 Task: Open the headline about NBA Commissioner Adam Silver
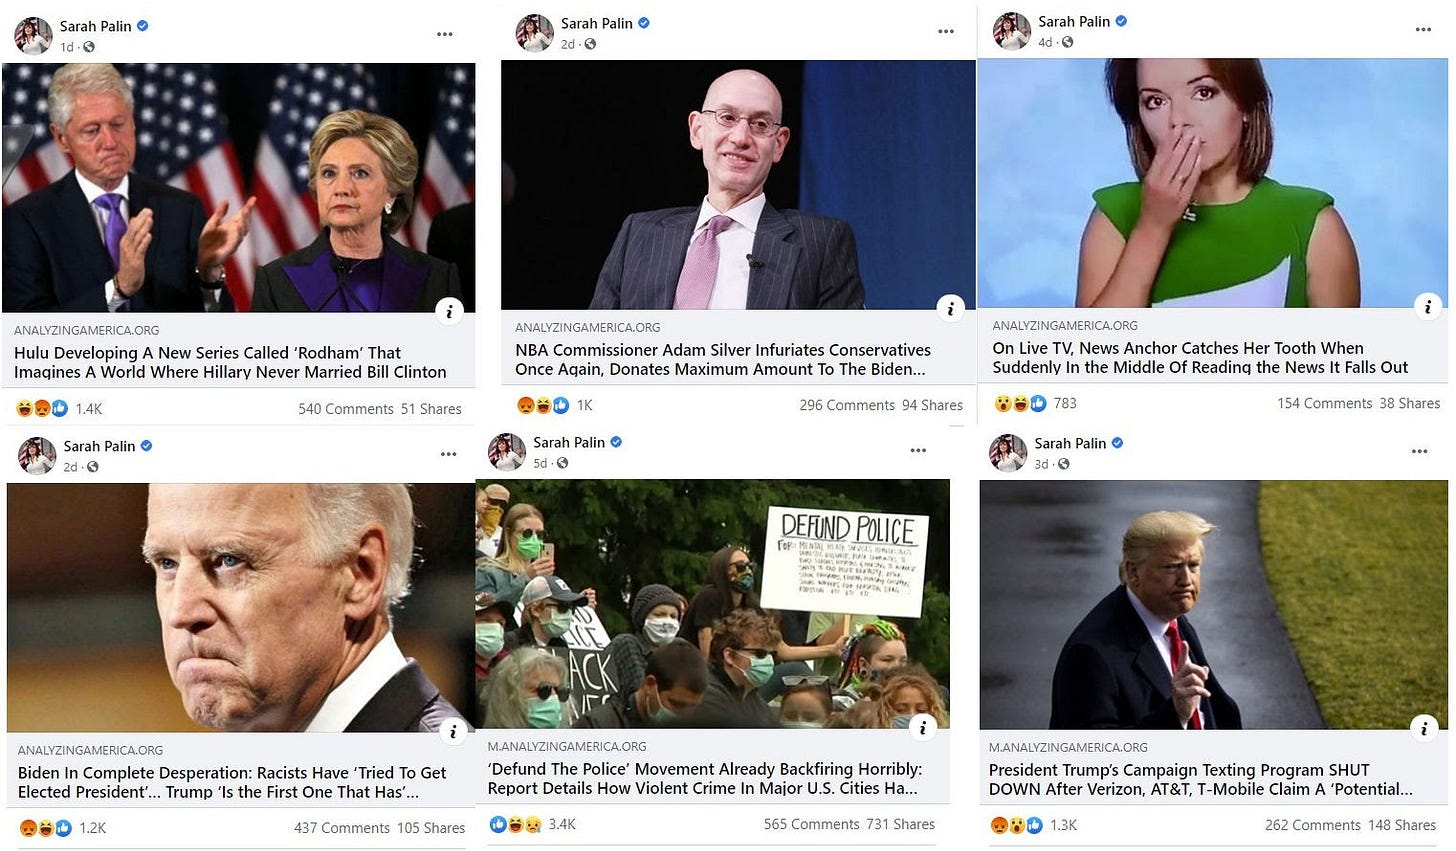point(723,359)
